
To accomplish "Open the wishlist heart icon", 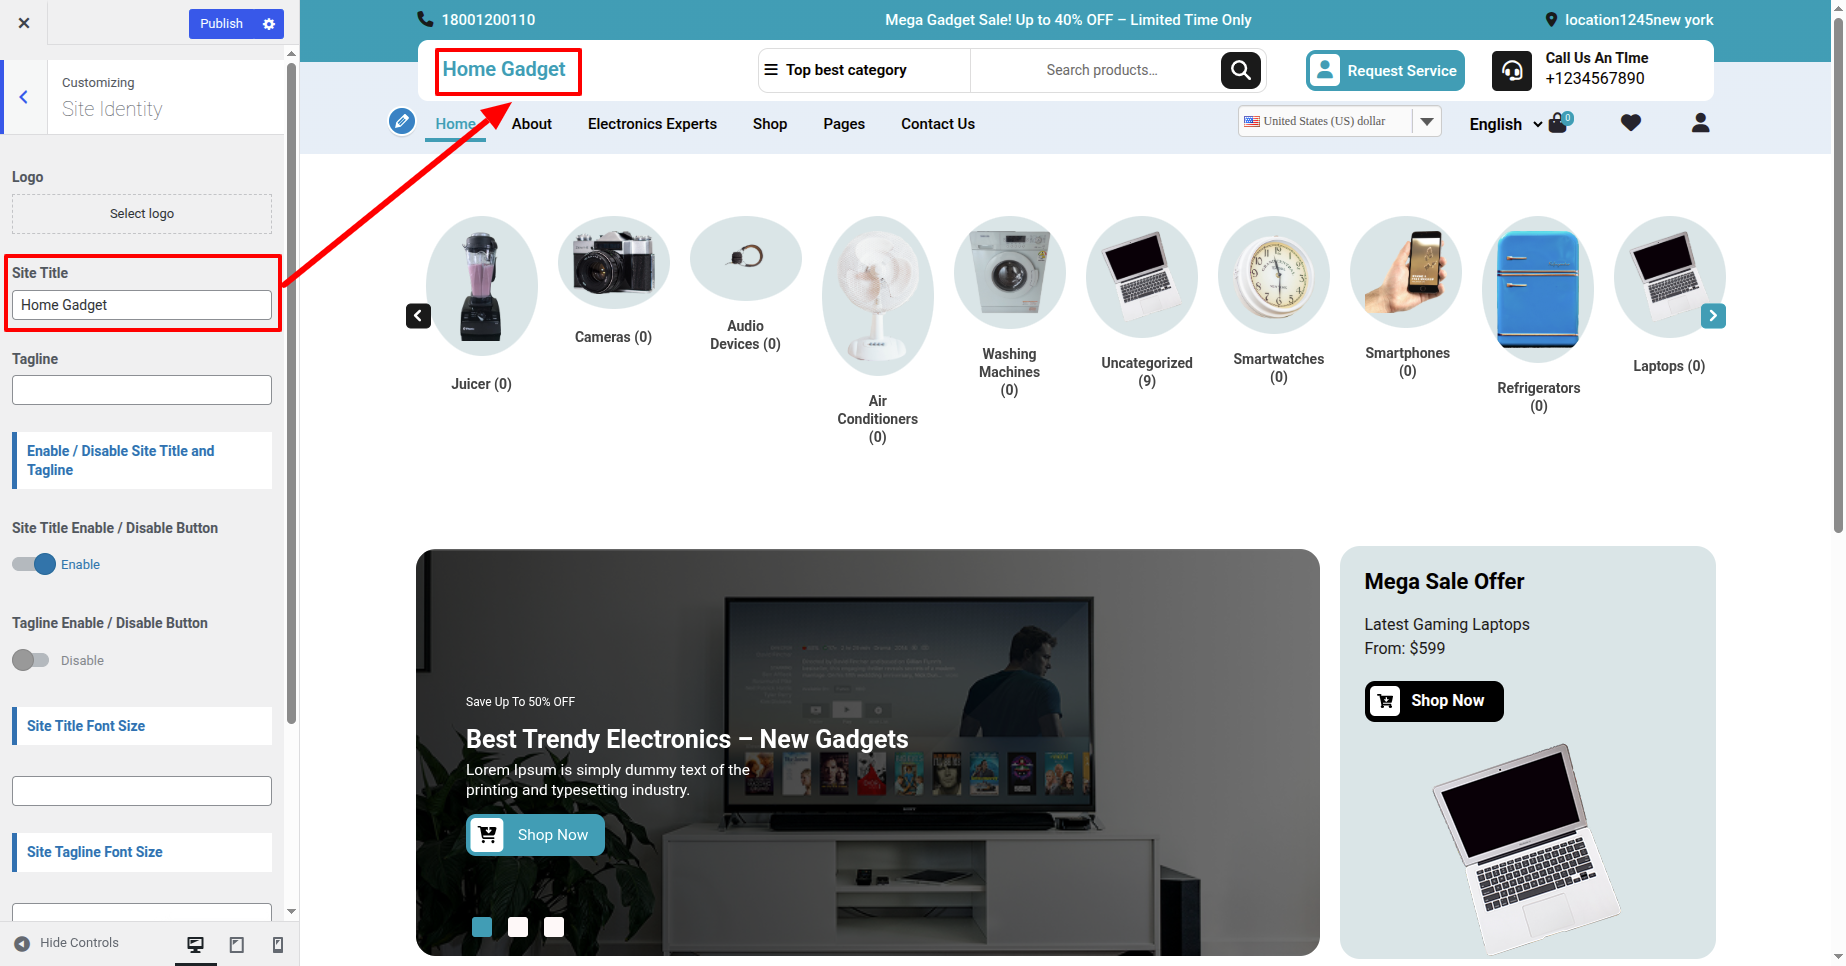I will [1630, 123].
